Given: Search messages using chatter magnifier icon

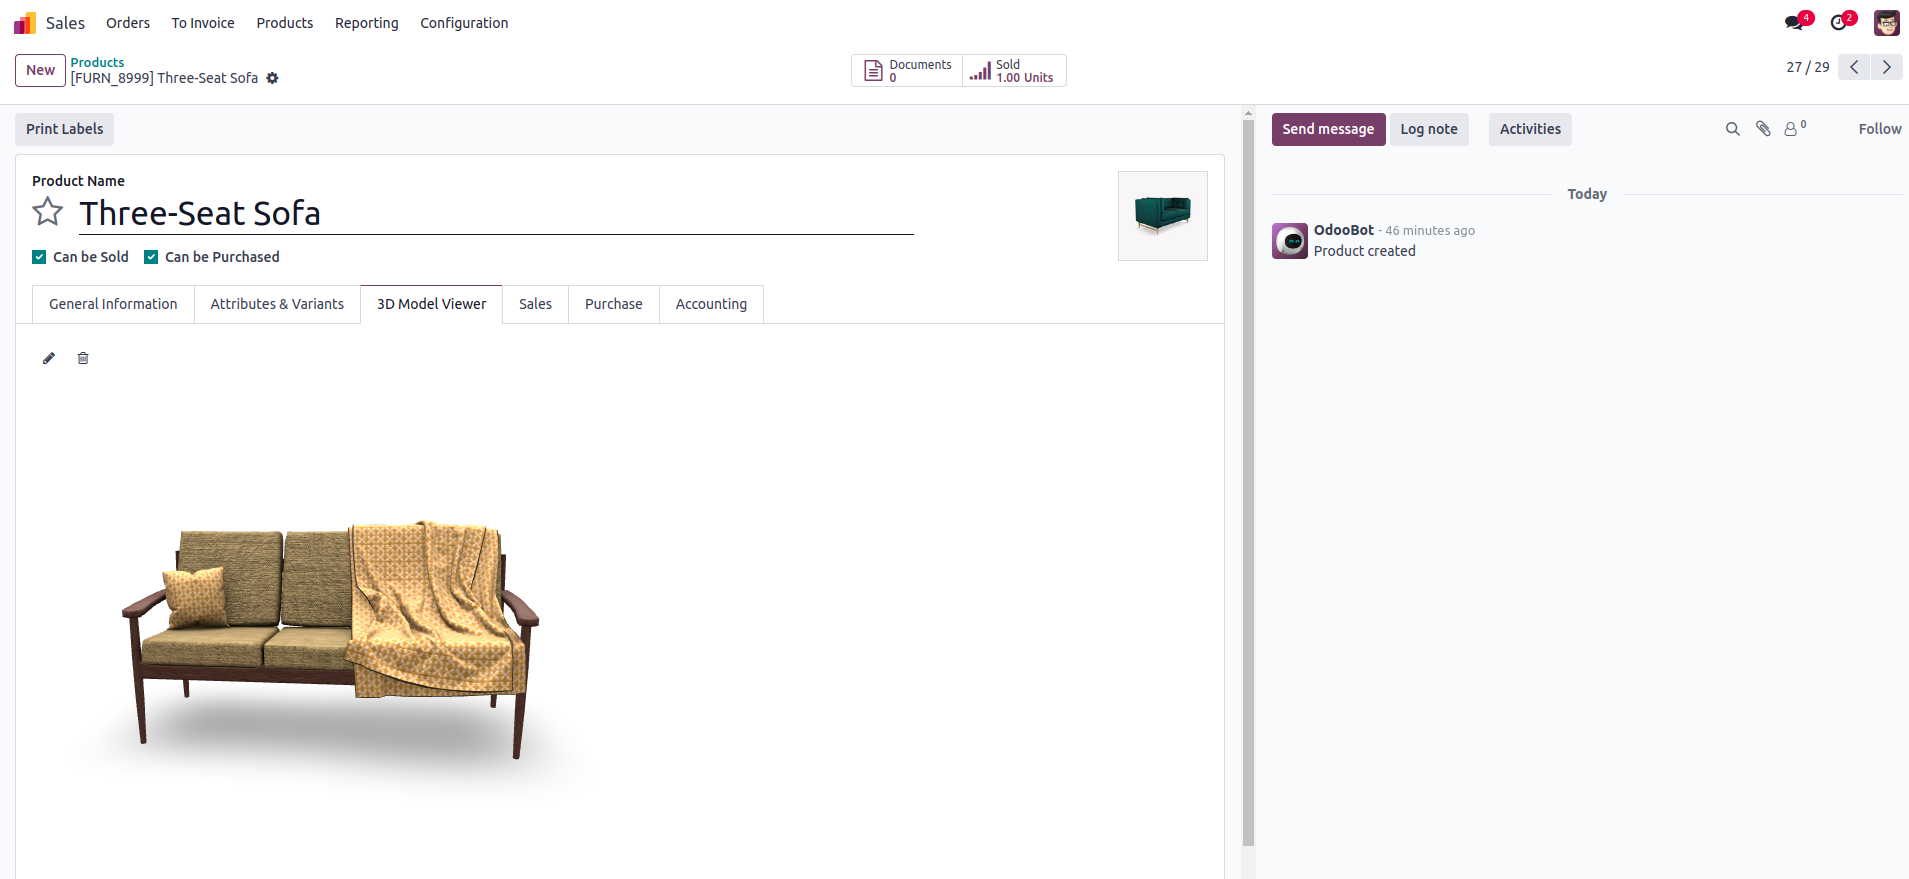Looking at the screenshot, I should 1733,129.
